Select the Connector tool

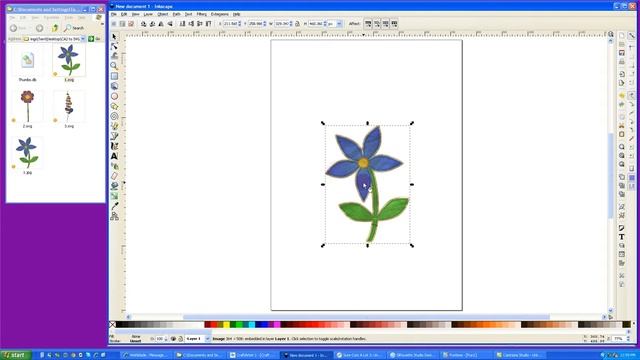tap(114, 216)
